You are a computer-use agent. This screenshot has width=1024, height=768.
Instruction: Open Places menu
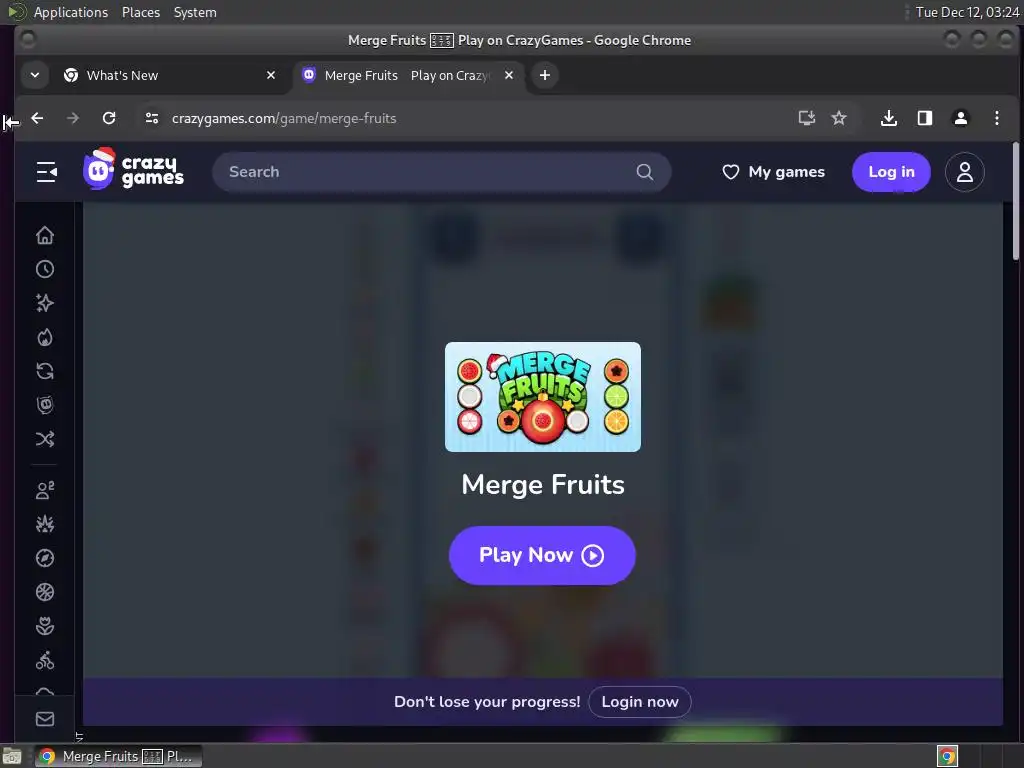140,12
